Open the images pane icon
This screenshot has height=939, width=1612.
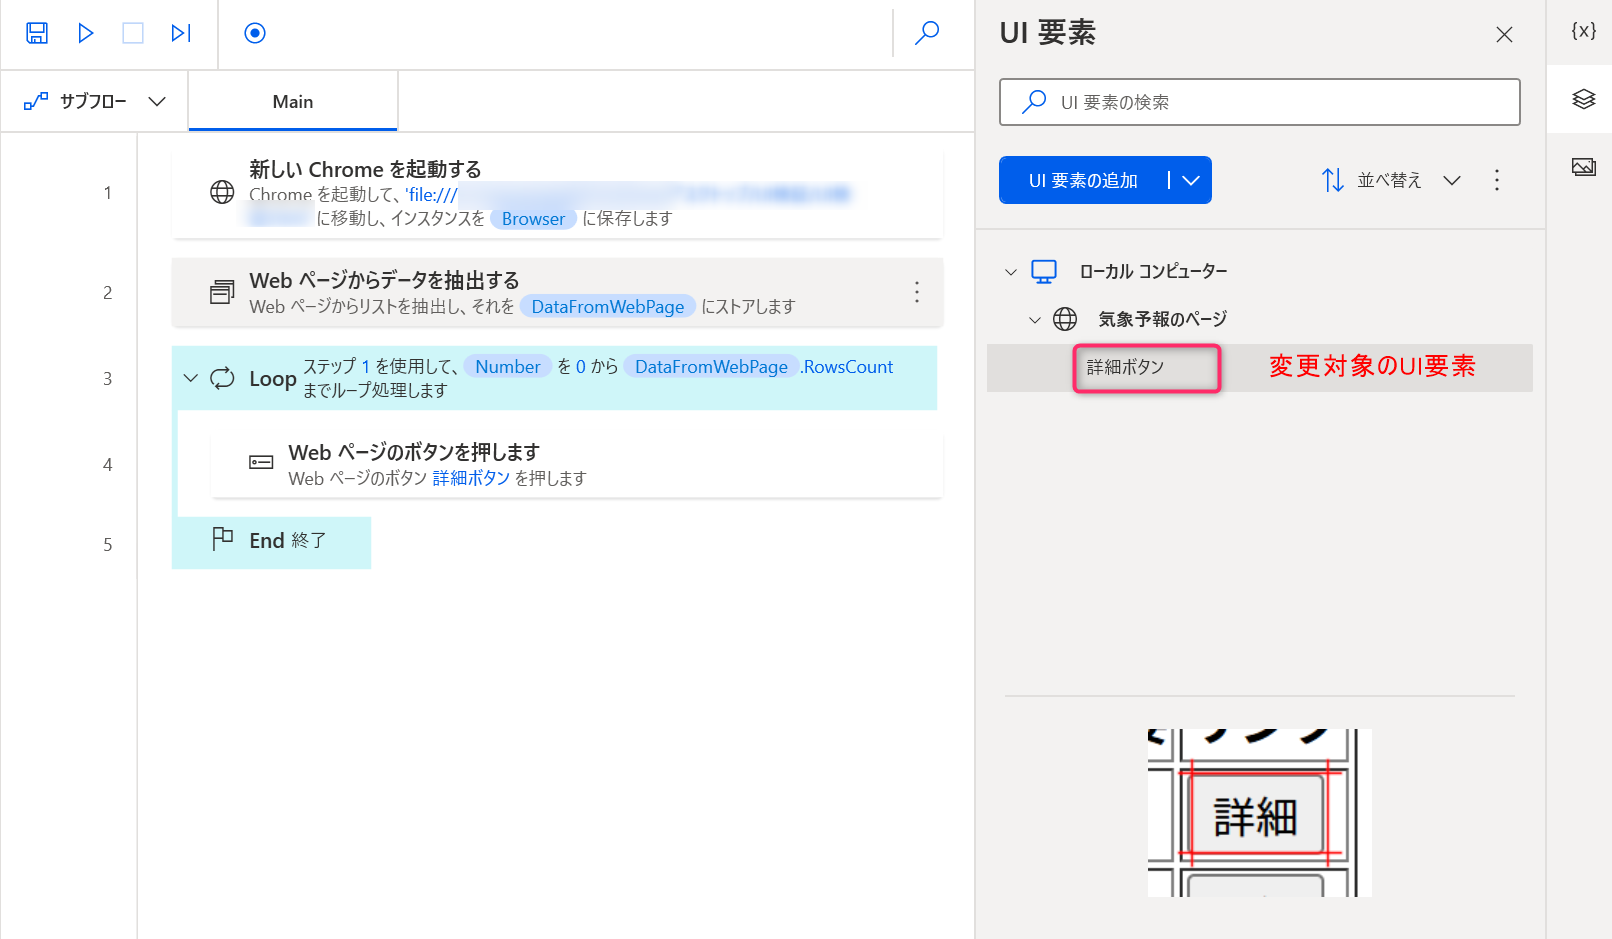coord(1584,167)
